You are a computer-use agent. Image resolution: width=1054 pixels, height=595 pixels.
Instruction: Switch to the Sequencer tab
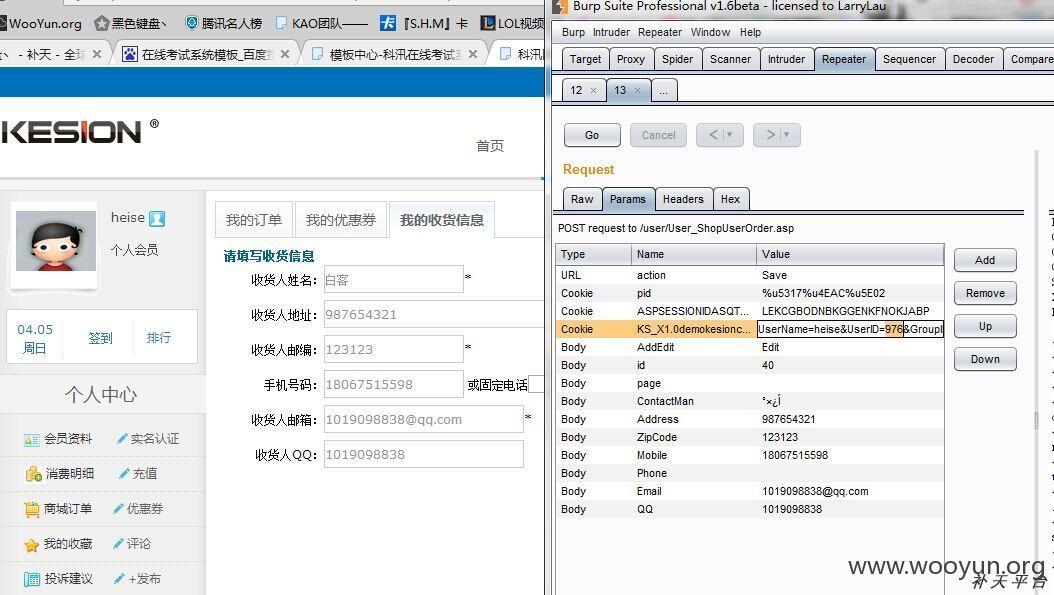pos(909,59)
